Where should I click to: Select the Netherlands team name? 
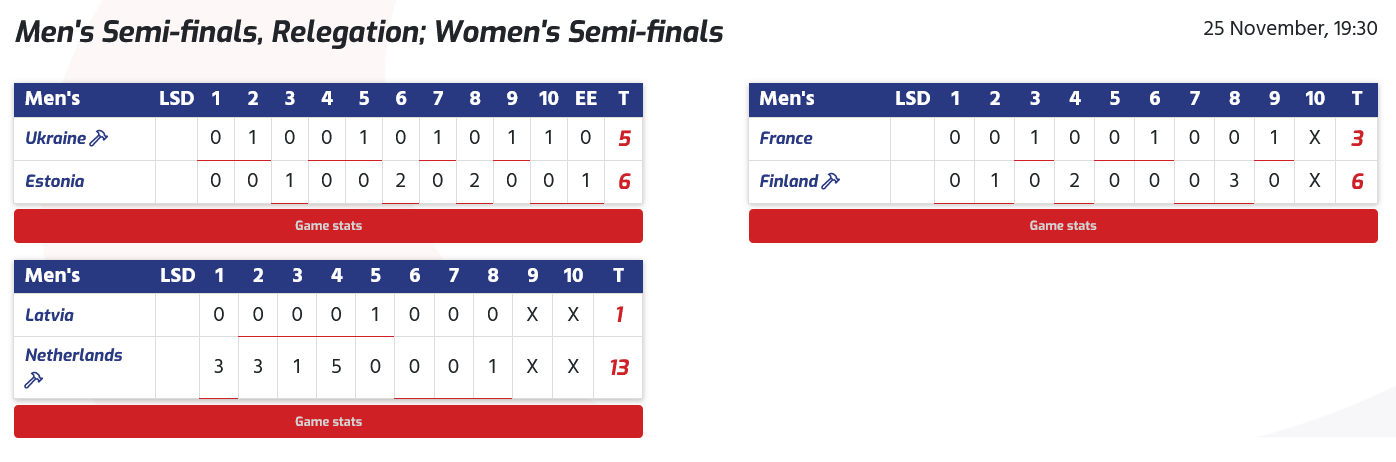(x=74, y=355)
